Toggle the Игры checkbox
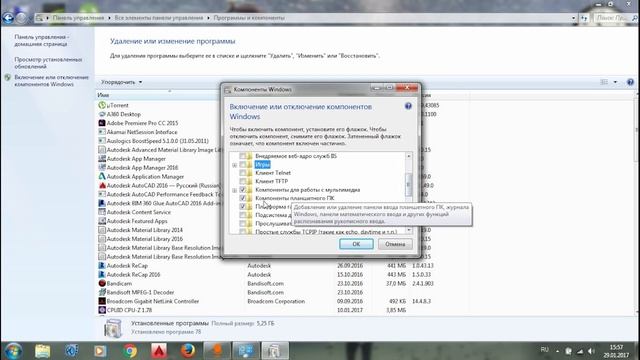Image resolution: width=640 pixels, height=360 pixels. pyautogui.click(x=242, y=164)
